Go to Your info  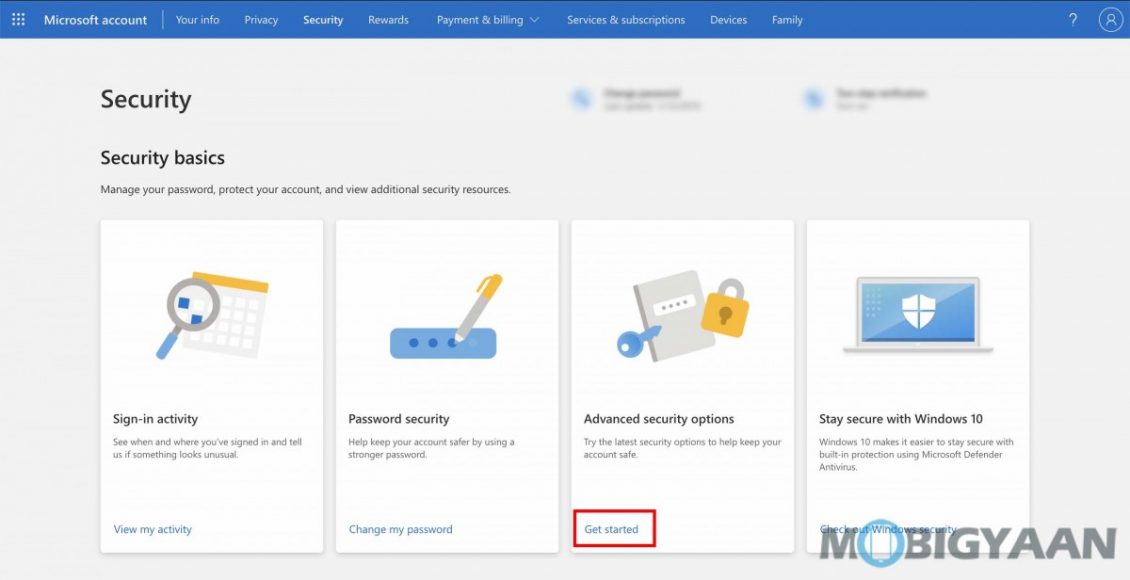pos(197,19)
